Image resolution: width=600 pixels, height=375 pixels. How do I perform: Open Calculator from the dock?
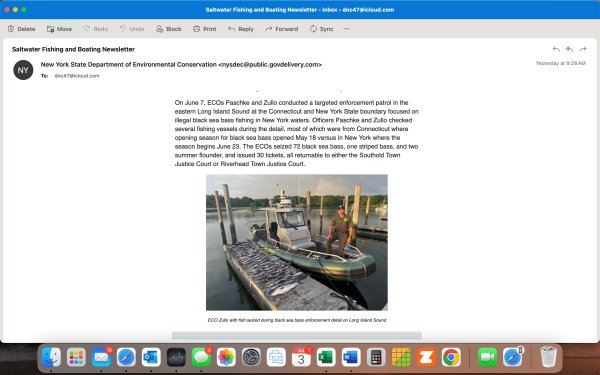click(x=376, y=357)
